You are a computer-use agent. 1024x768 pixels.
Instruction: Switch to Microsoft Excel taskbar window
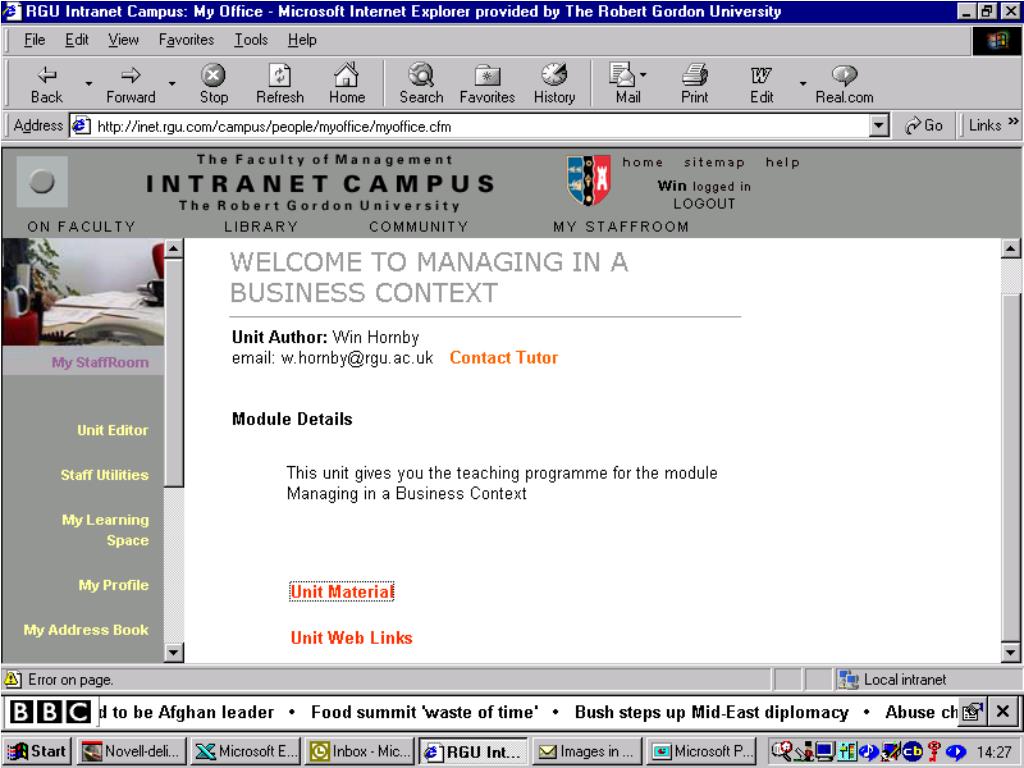coord(246,751)
